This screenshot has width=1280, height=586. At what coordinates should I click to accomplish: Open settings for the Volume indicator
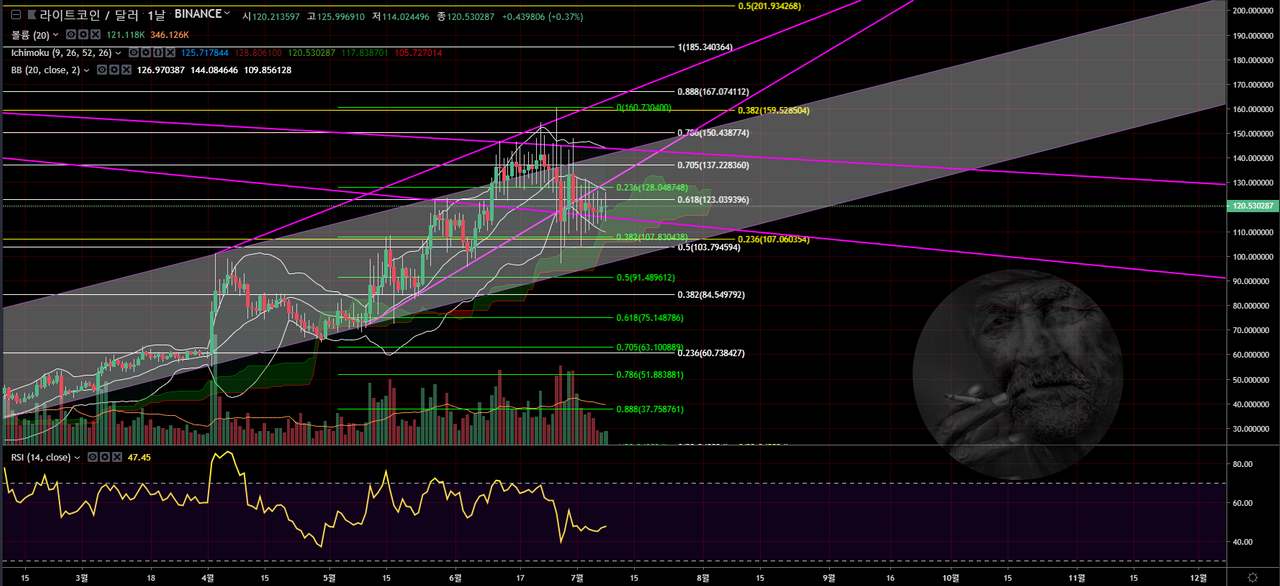point(83,35)
